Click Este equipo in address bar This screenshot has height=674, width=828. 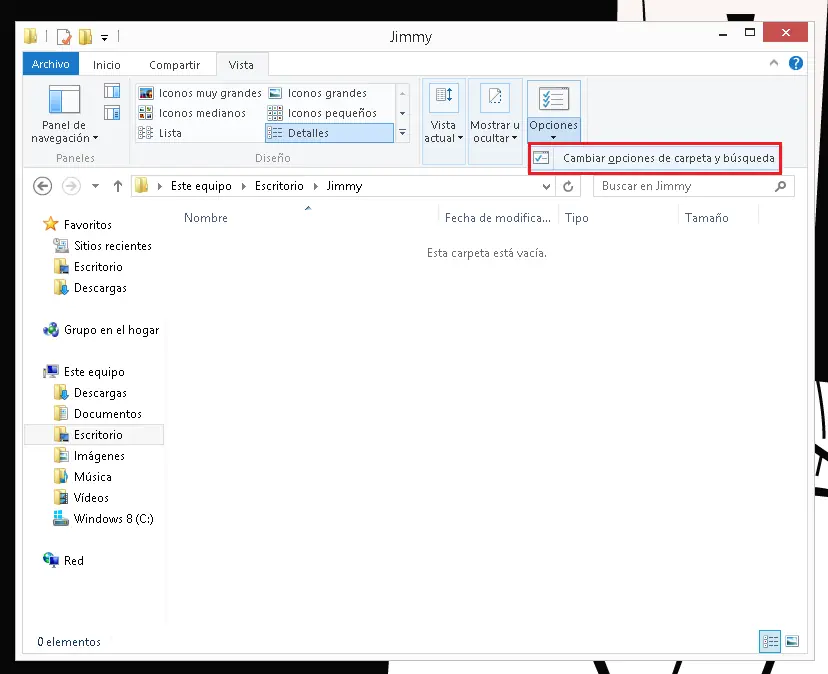click(201, 186)
